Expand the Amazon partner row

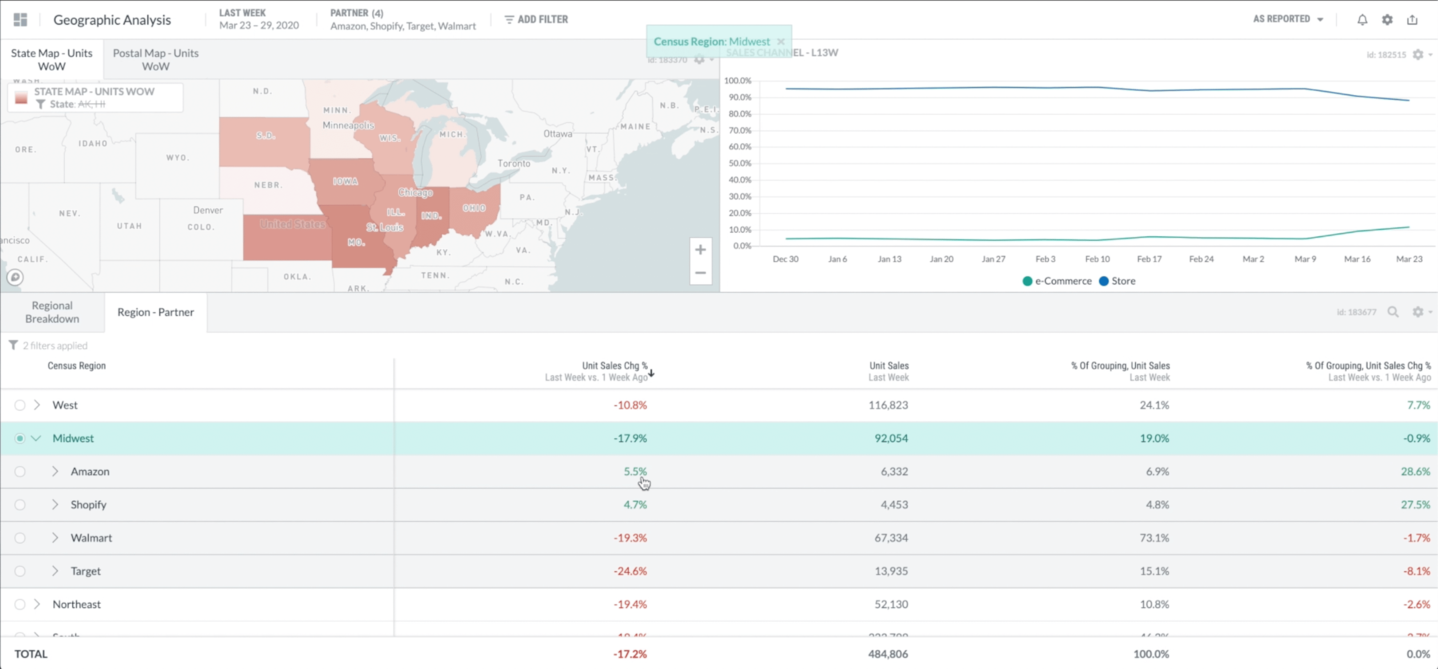click(55, 471)
